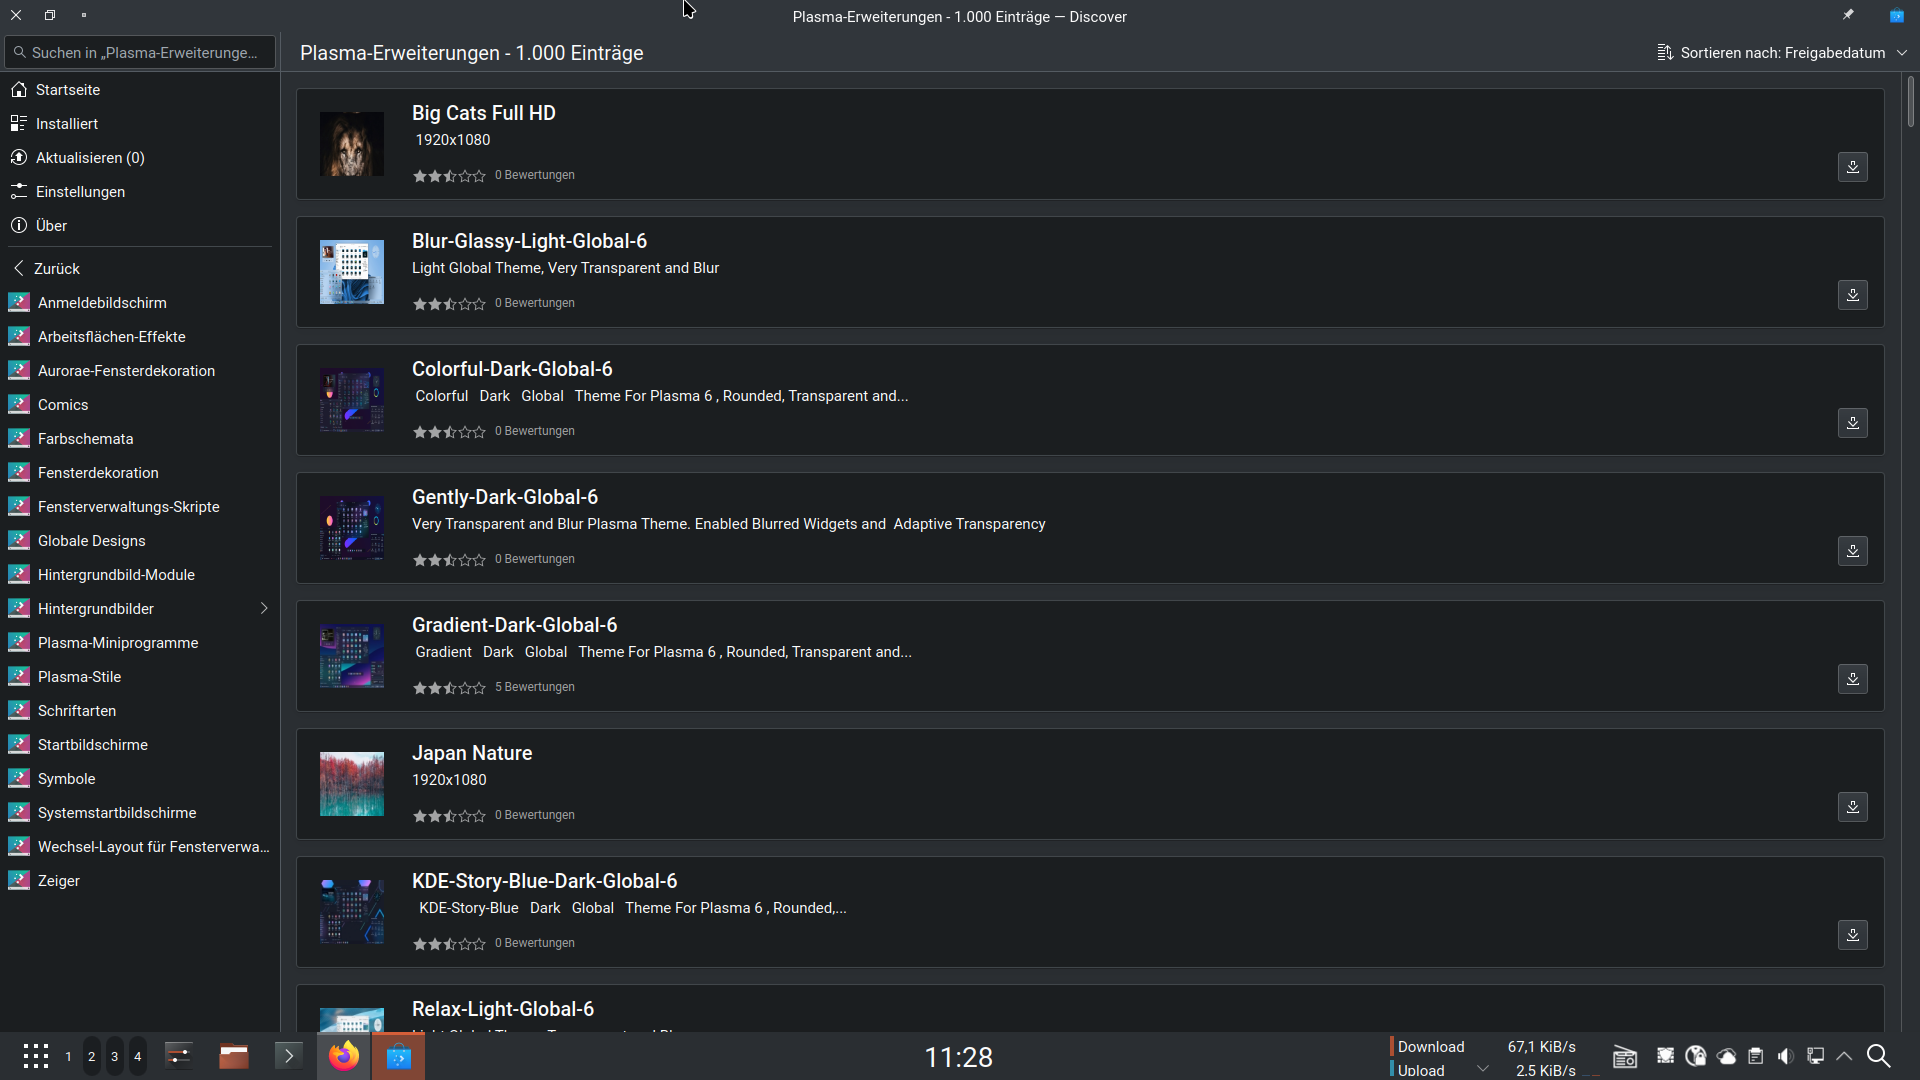
Task: Select Zeiger category
Action: coord(140,881)
